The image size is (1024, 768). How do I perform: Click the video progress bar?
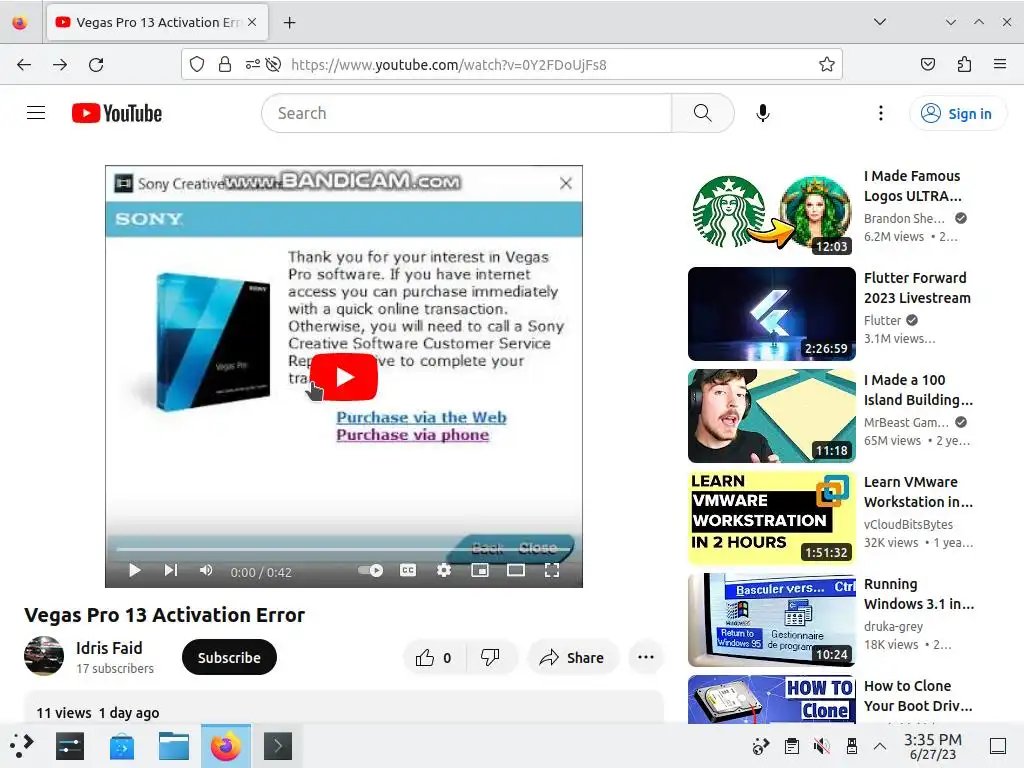(x=344, y=549)
